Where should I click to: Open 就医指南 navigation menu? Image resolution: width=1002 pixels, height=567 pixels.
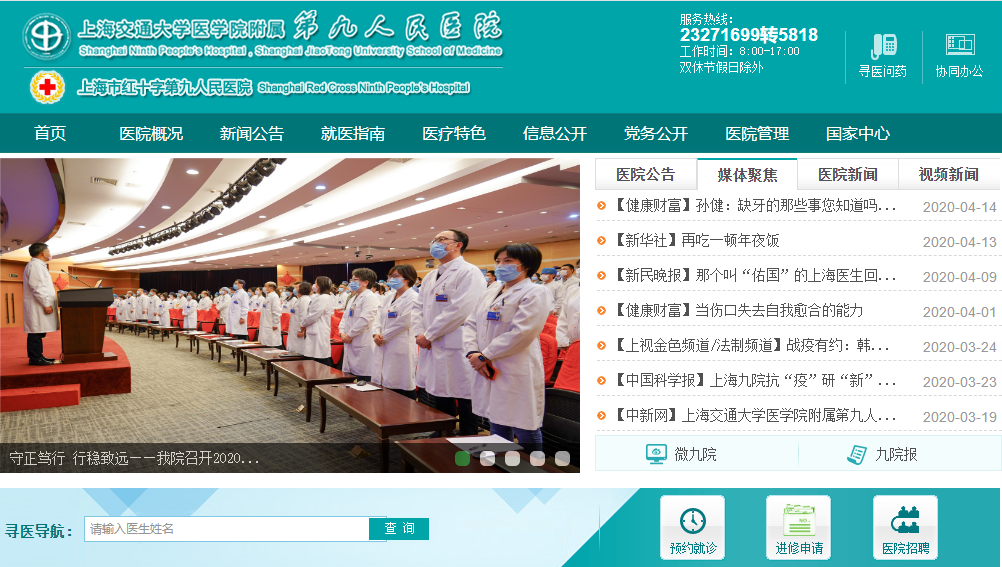(x=353, y=134)
